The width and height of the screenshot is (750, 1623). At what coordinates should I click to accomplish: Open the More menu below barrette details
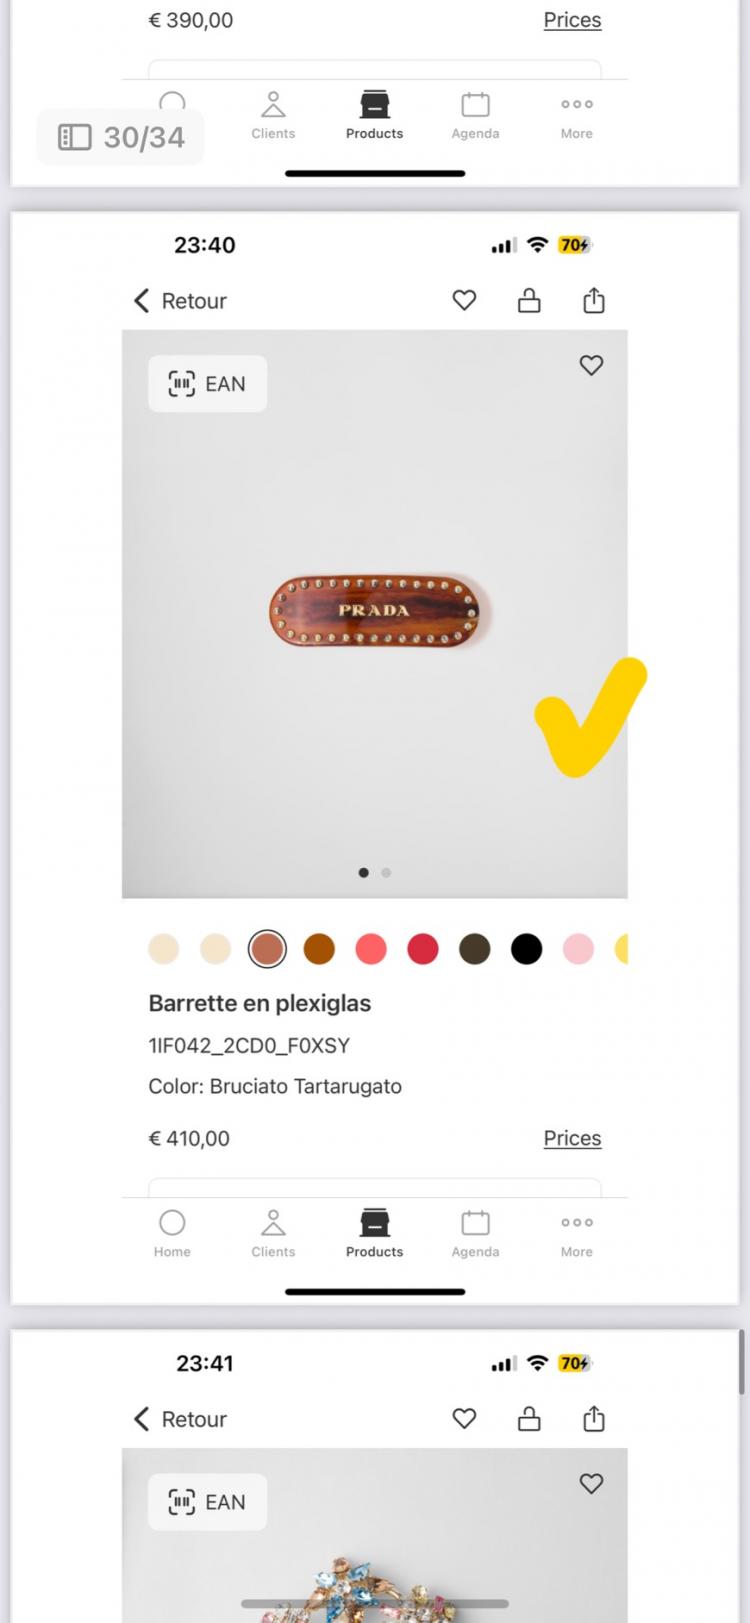coord(576,1232)
